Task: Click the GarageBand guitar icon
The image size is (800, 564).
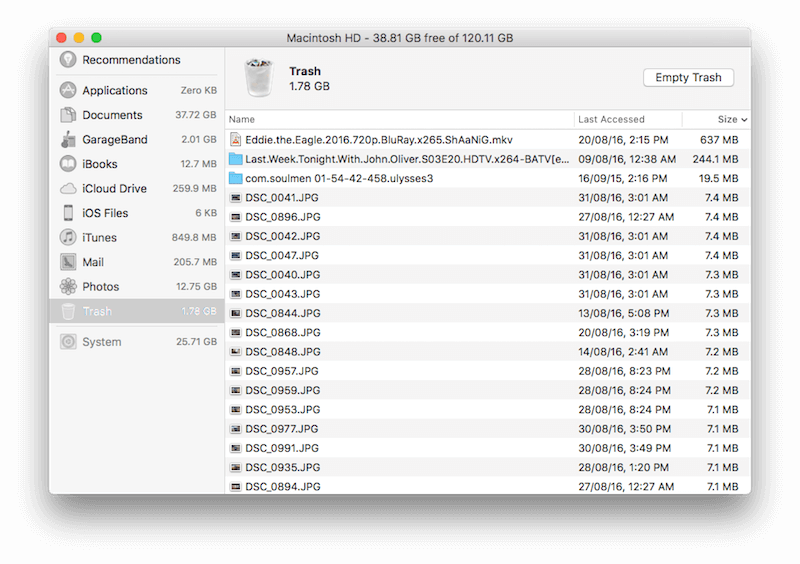Action: (x=68, y=140)
